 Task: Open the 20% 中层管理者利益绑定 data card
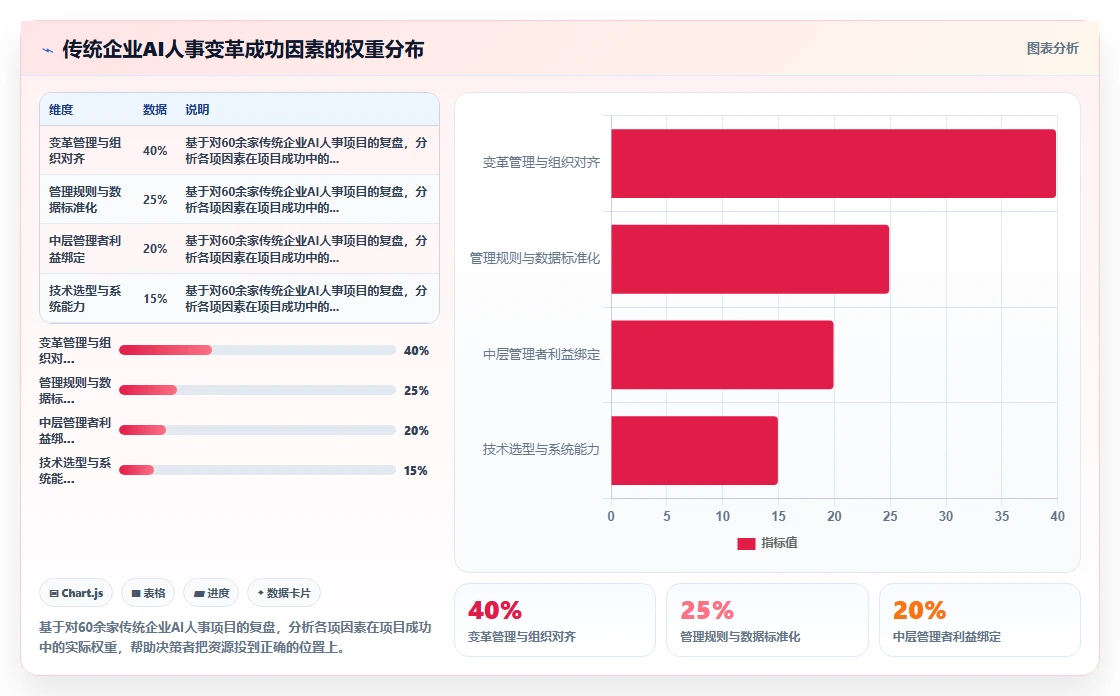click(979, 620)
